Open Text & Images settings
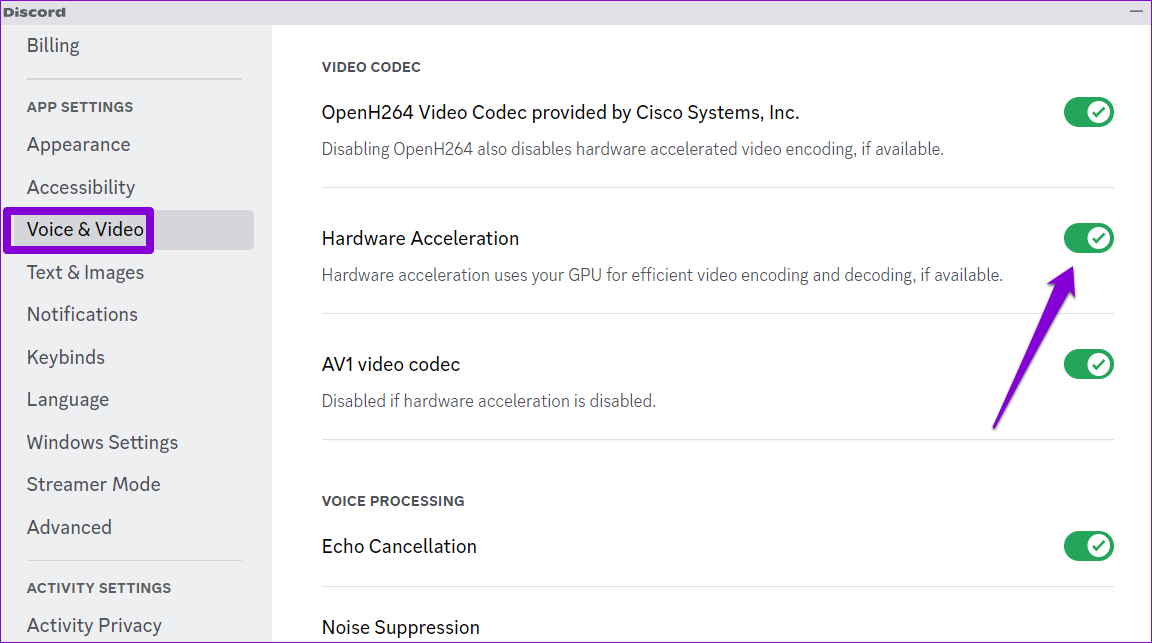The image size is (1152, 643). point(85,272)
